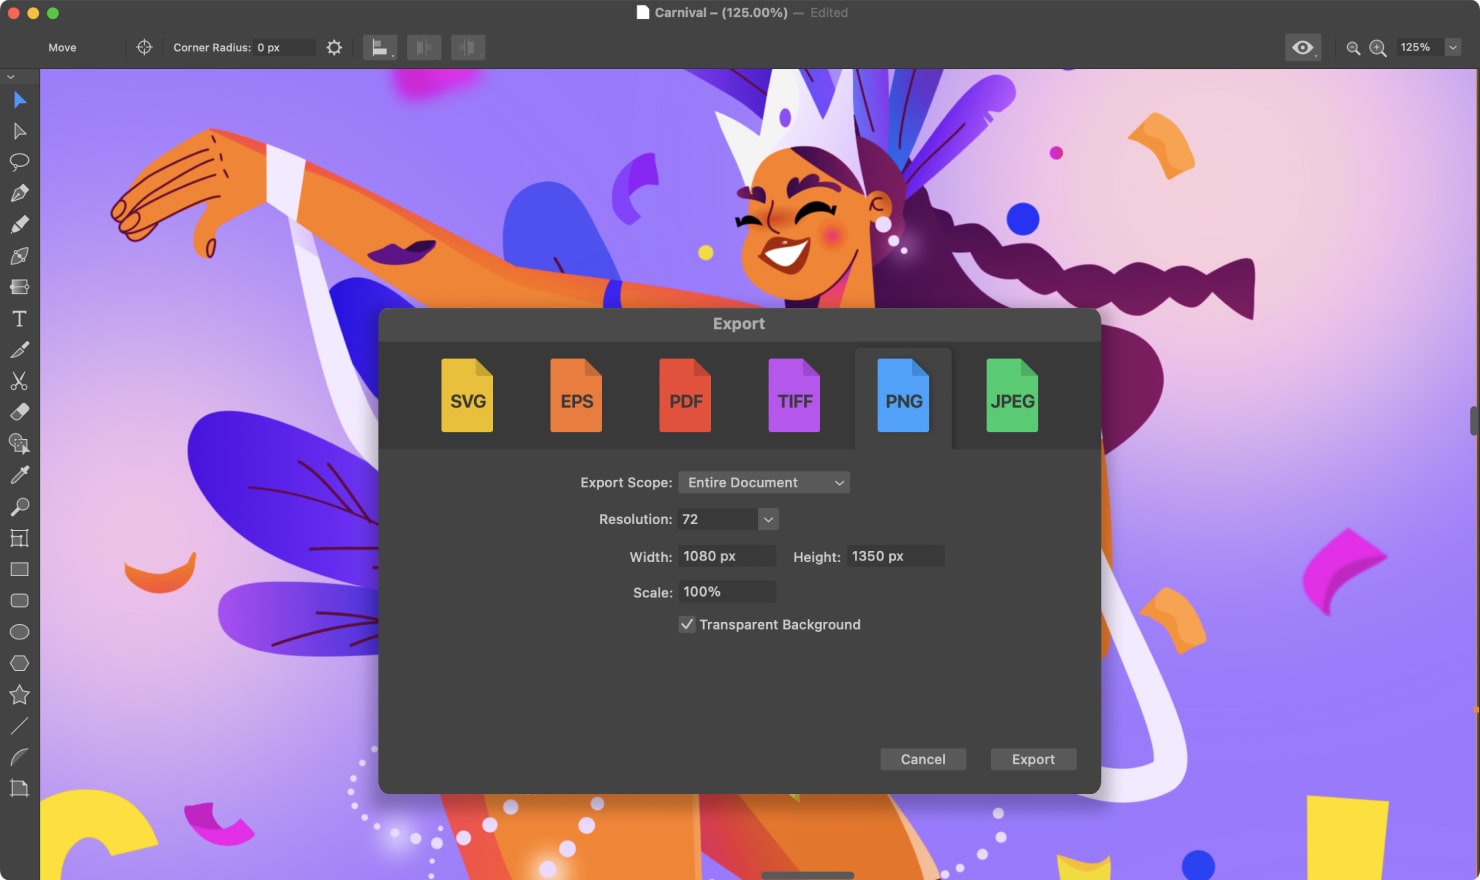Click the zoom in magnifier icon

point(1378,48)
